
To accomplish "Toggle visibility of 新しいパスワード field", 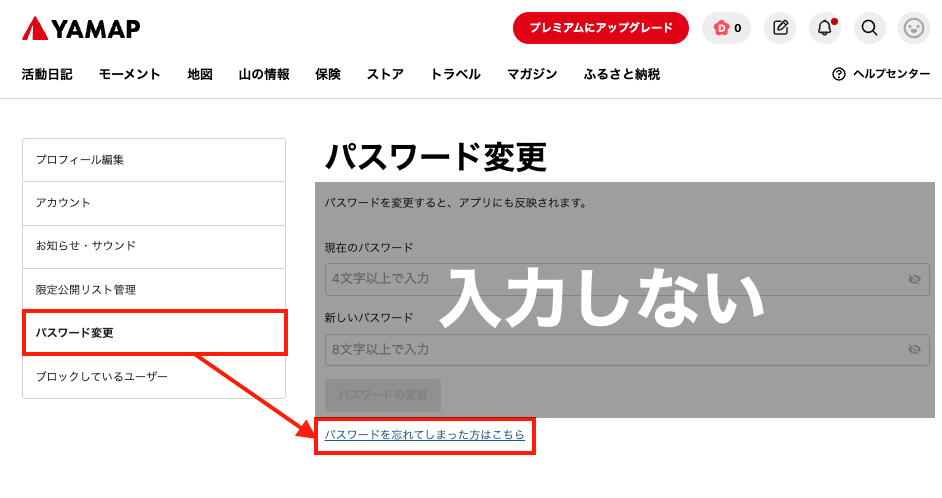I will (914, 349).
